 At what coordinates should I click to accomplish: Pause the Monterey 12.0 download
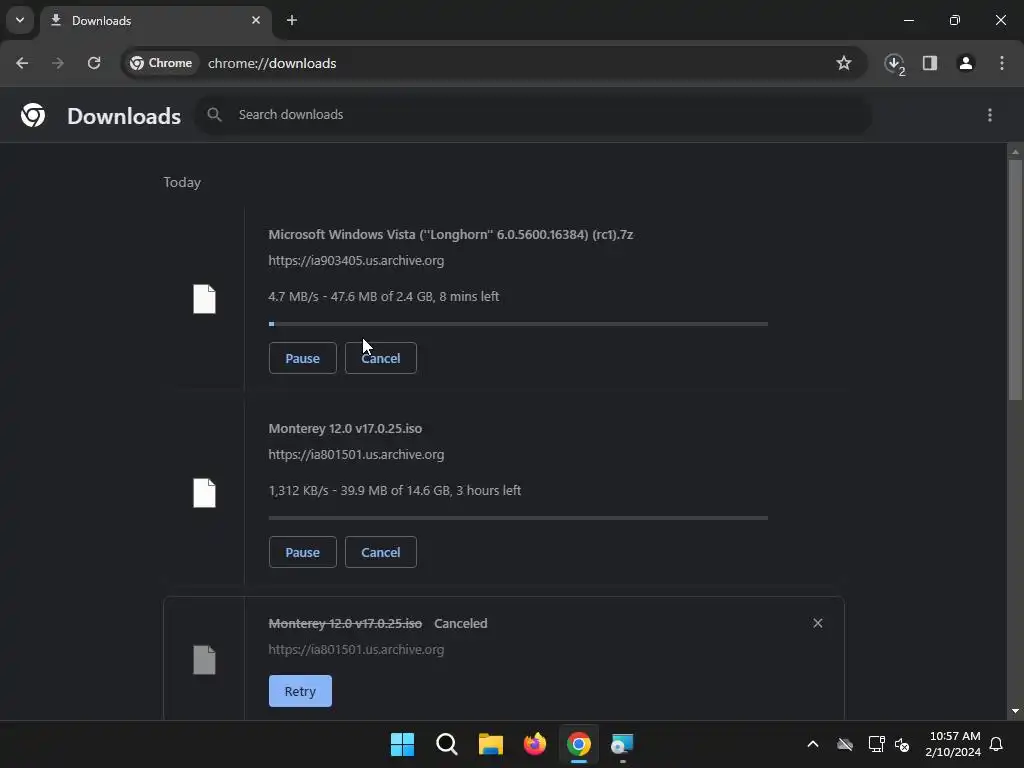[x=302, y=552]
